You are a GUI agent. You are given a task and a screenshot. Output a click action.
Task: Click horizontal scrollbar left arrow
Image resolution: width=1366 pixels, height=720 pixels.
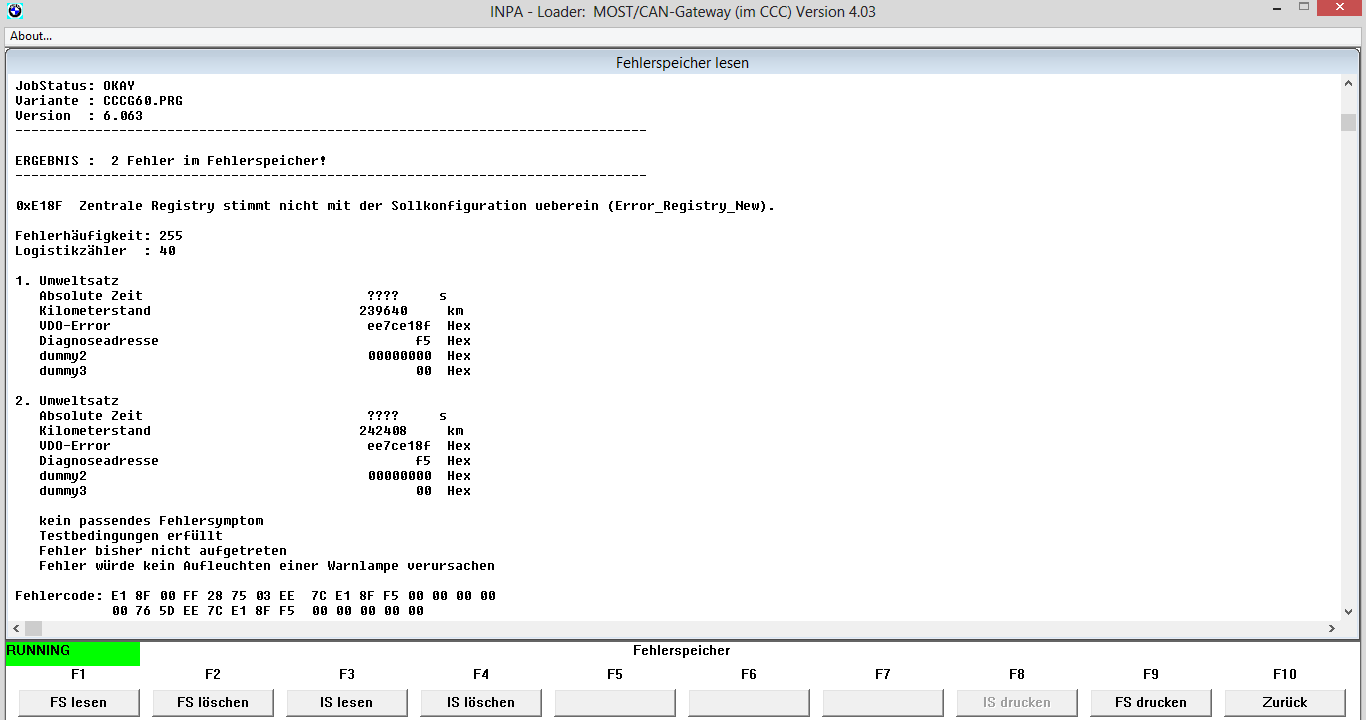16,628
